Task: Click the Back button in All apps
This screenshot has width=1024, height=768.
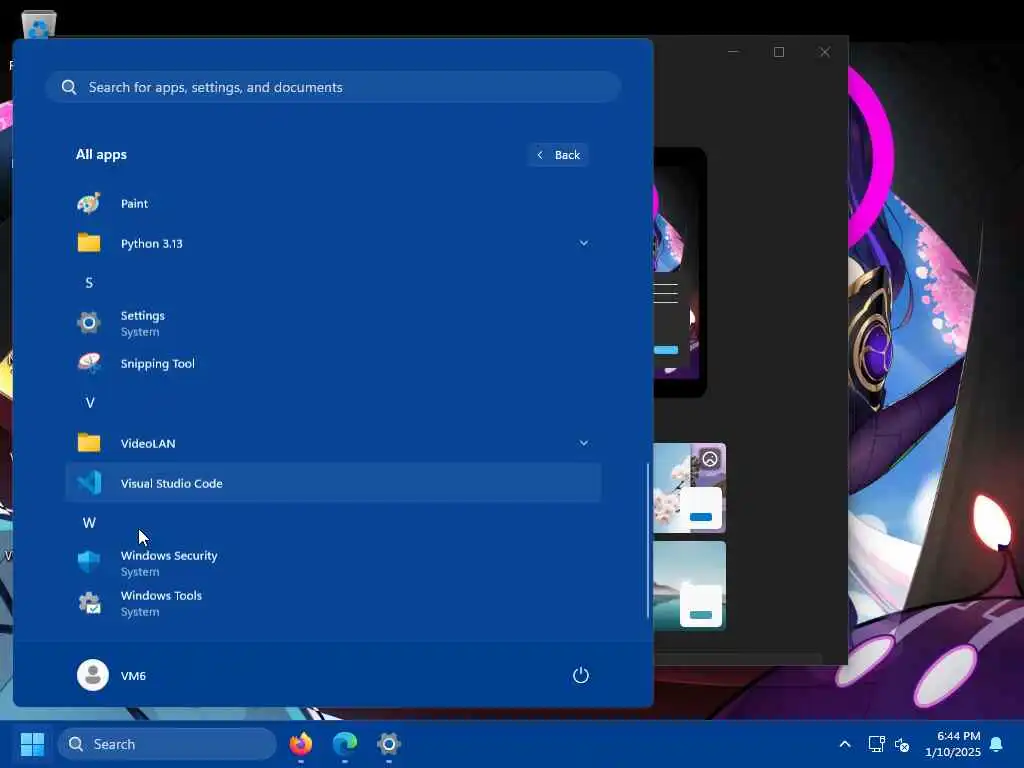Action: [558, 155]
